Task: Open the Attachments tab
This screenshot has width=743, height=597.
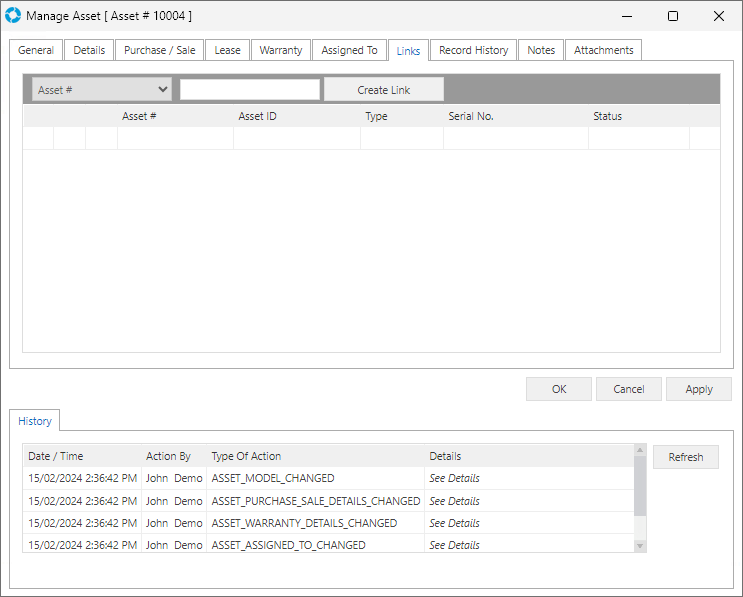Action: point(603,50)
